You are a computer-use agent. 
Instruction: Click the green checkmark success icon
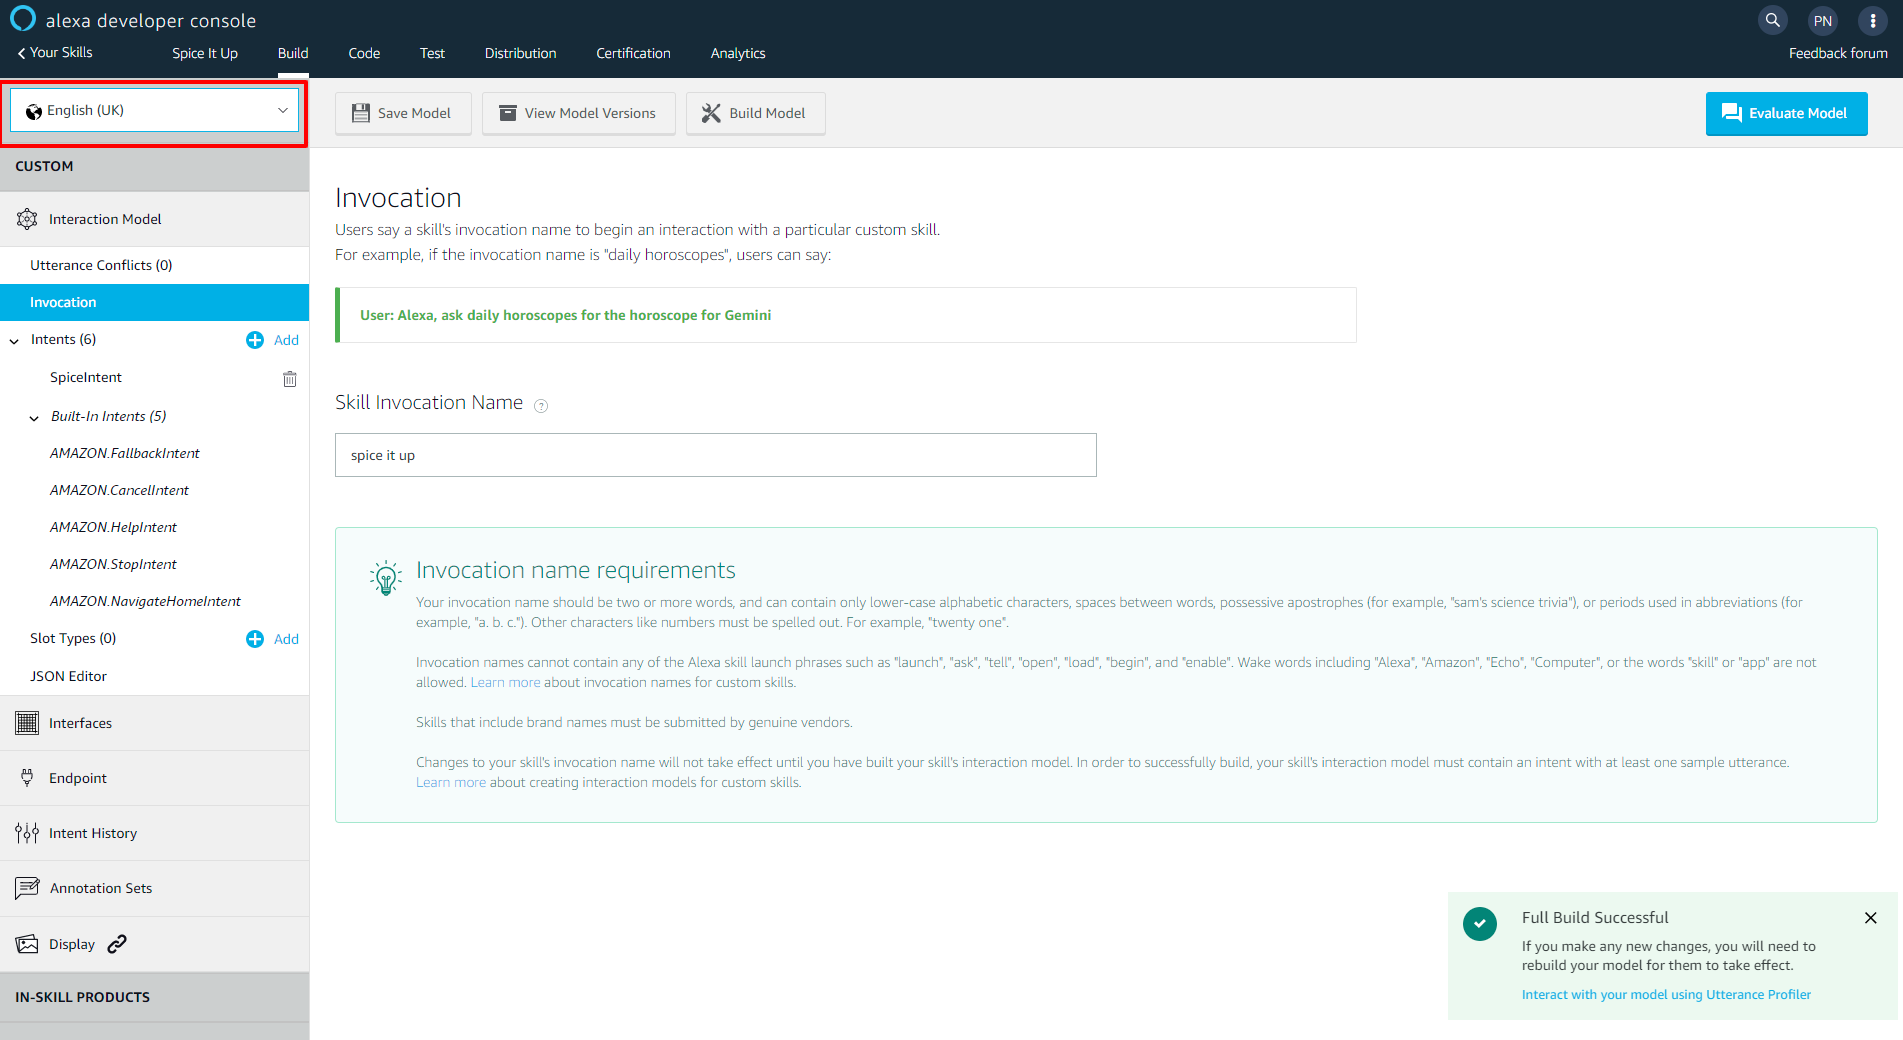point(1479,923)
